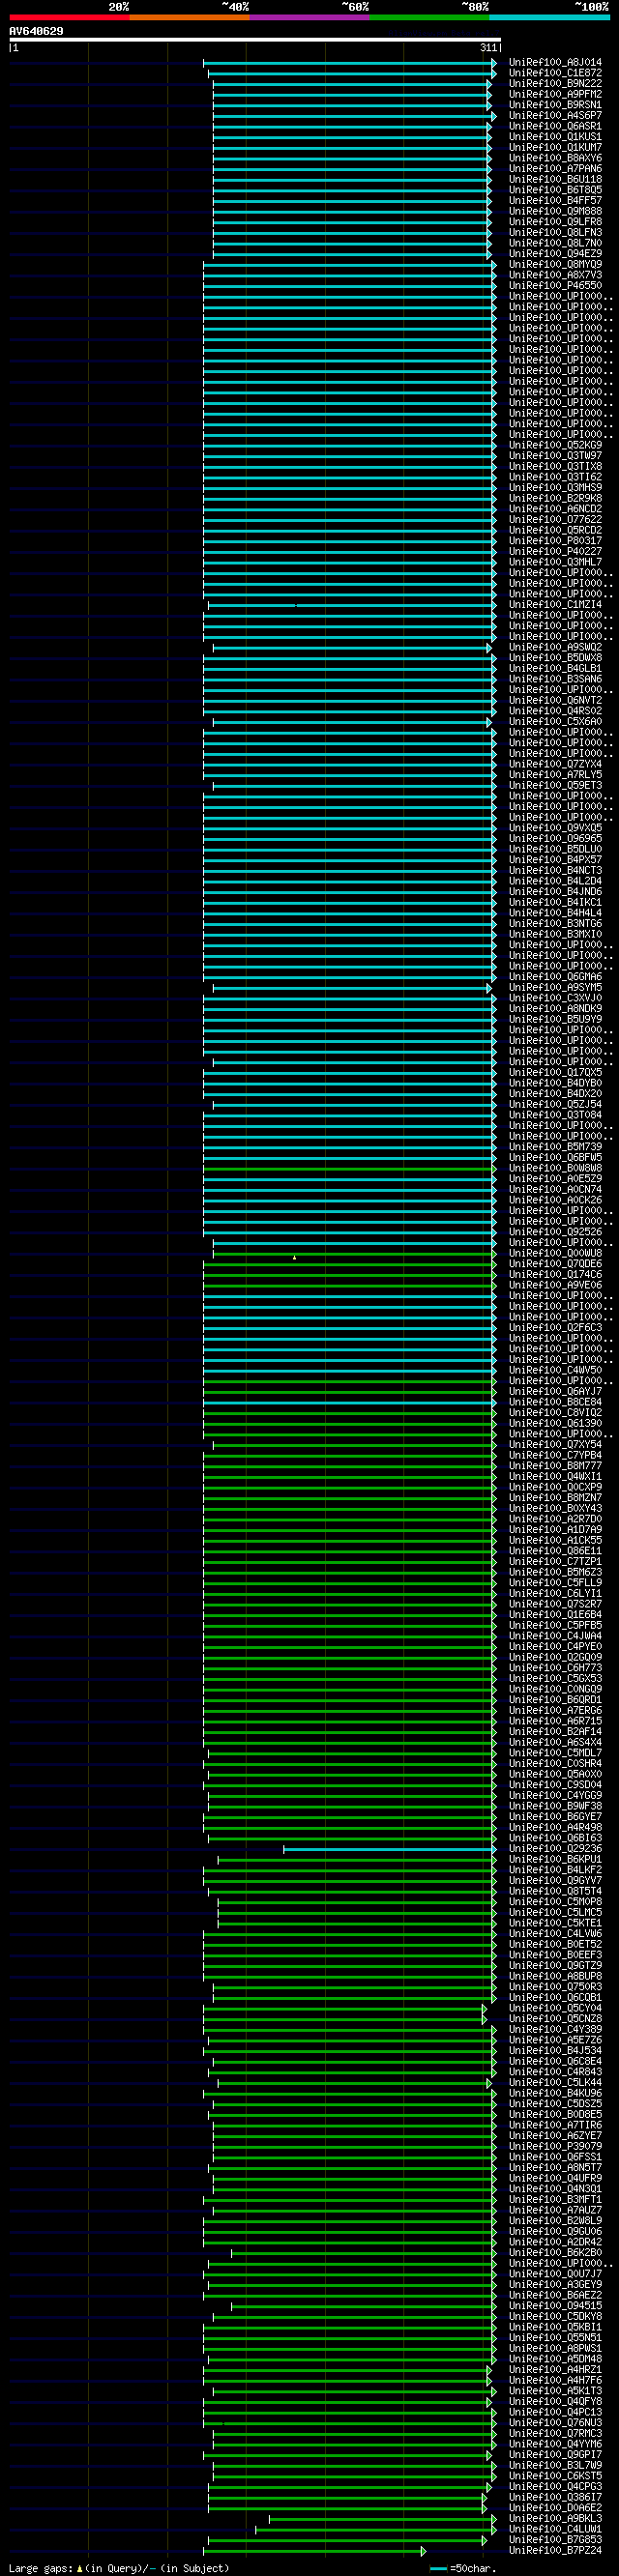The height and width of the screenshot is (2576, 619).
Task: Click the AV640629 query sequence label
Action: coord(36,31)
